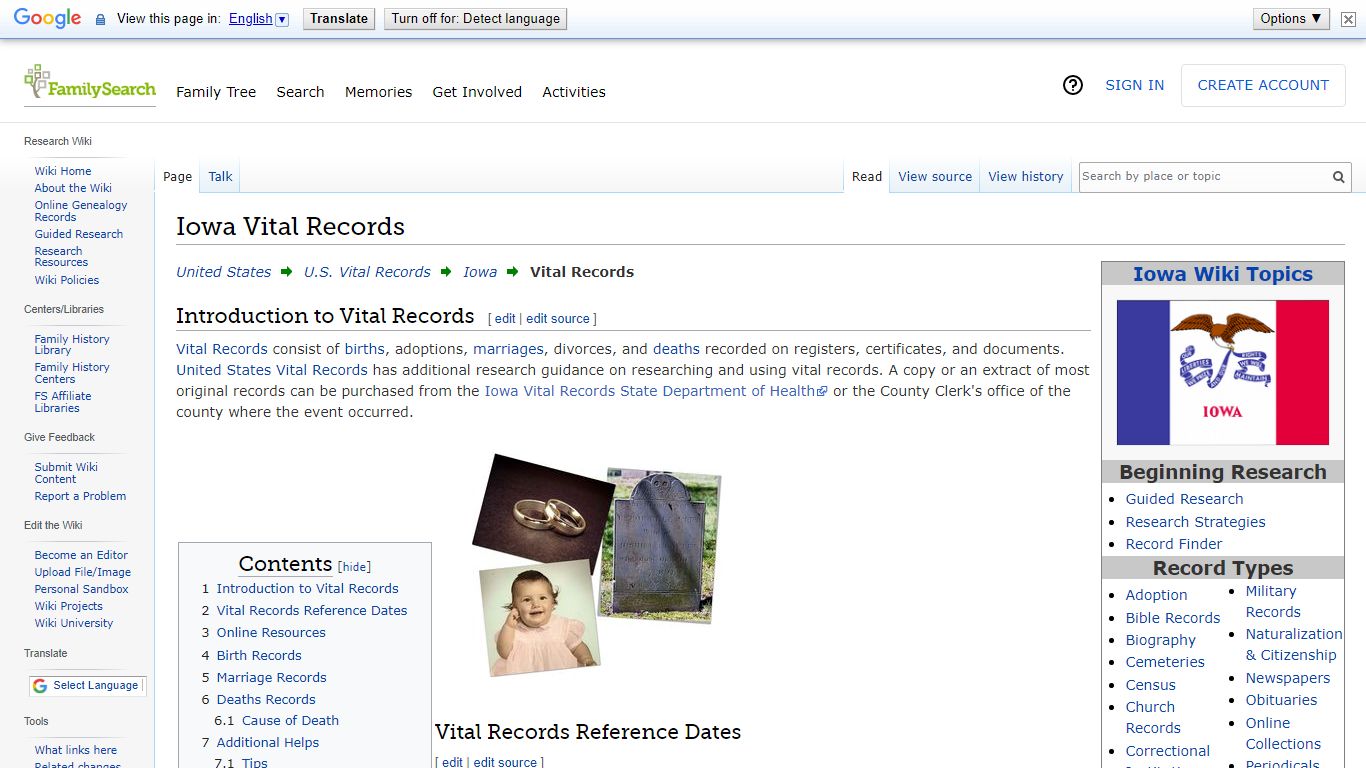Click the Translate button

pos(339,19)
